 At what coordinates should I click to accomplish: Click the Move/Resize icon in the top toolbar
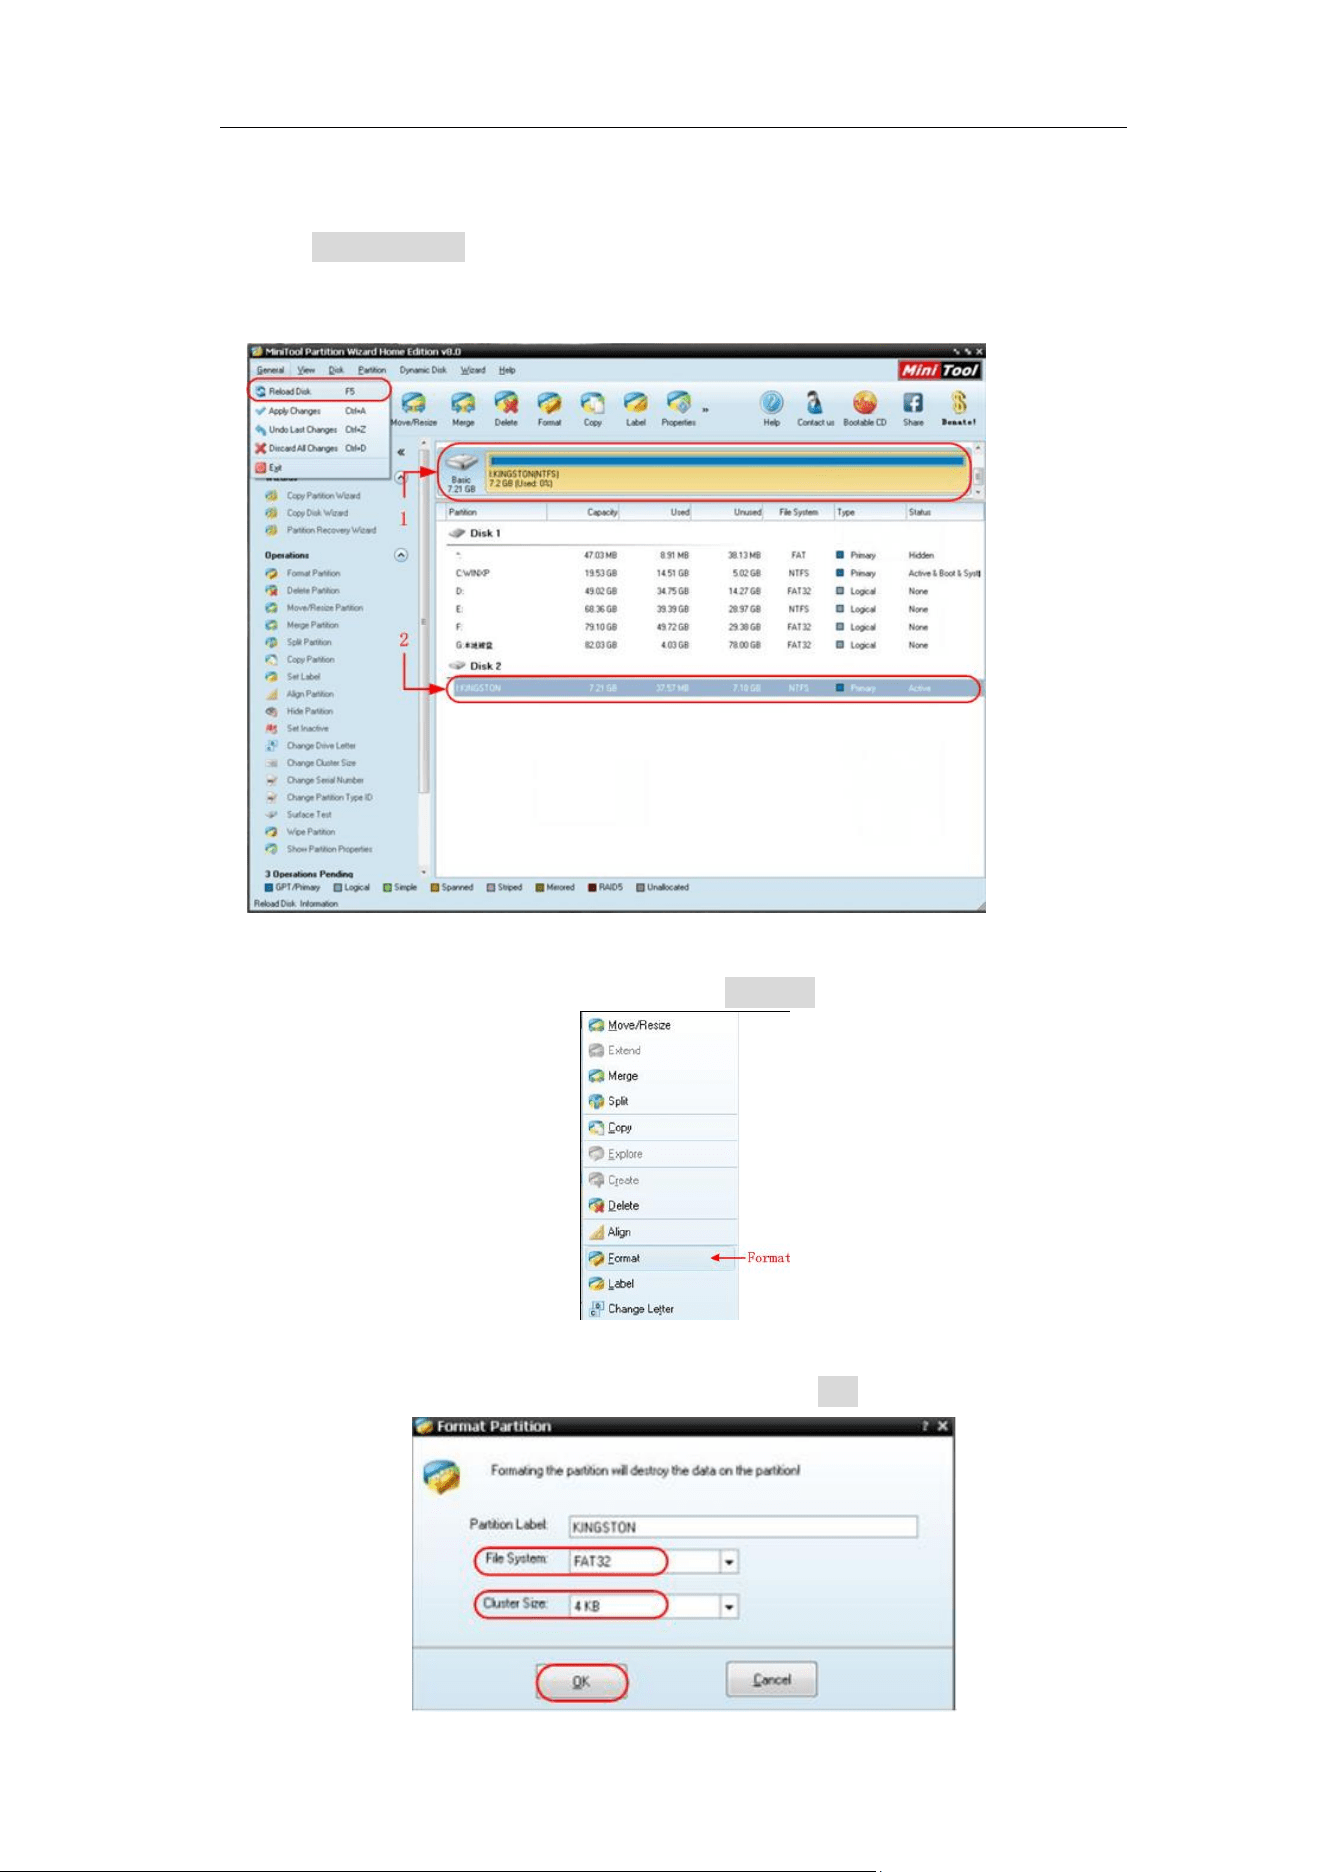pyautogui.click(x=414, y=409)
